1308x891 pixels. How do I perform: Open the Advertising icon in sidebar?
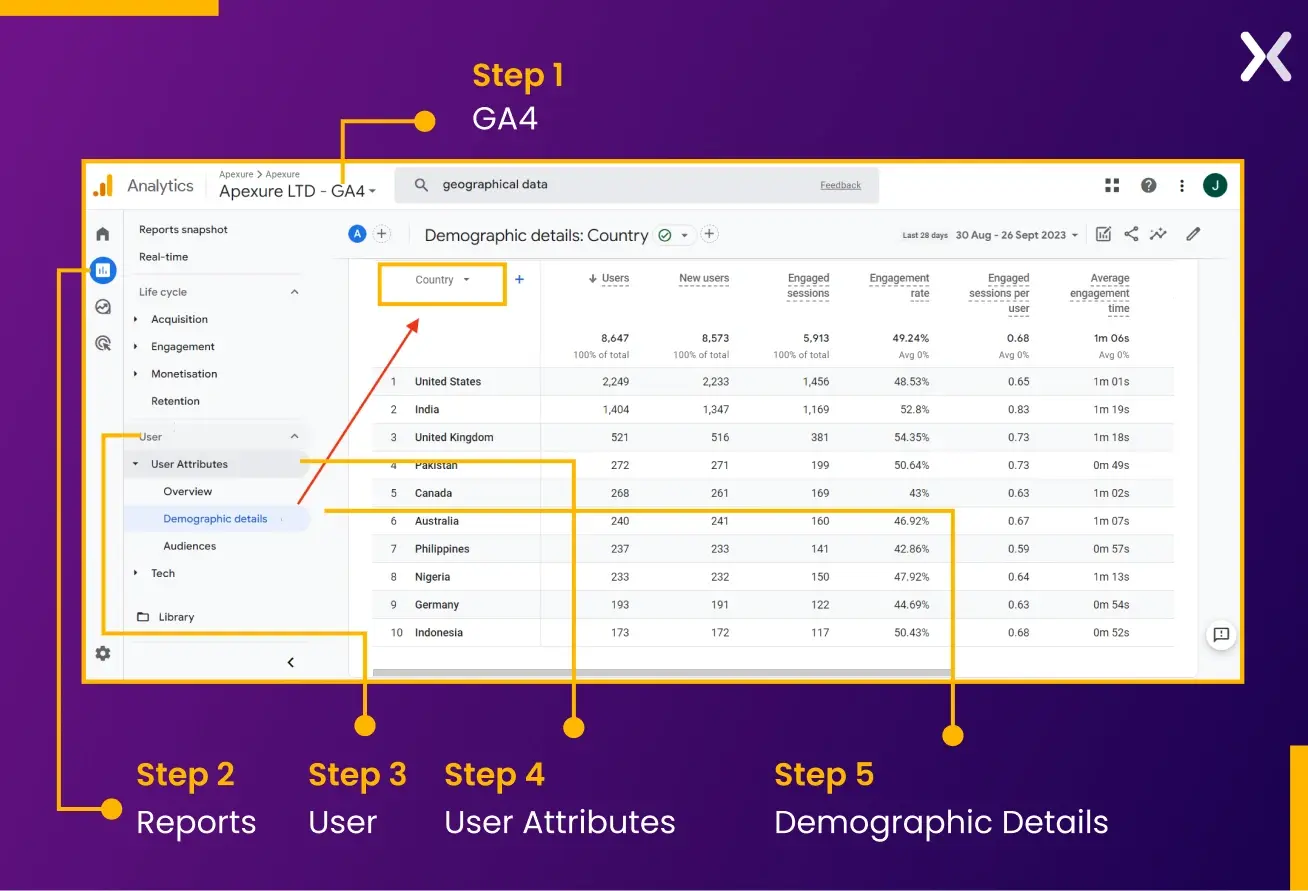pyautogui.click(x=103, y=343)
